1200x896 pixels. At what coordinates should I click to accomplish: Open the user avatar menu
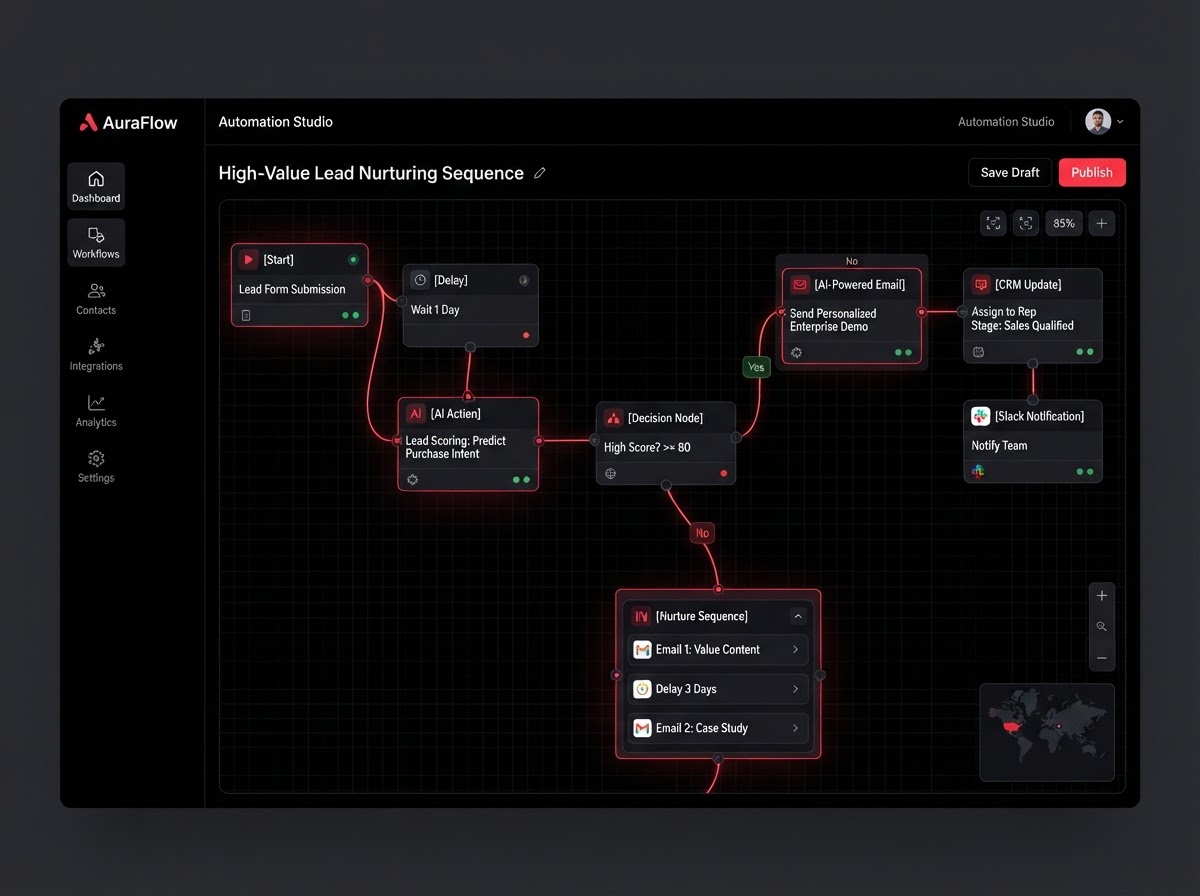coord(1104,122)
